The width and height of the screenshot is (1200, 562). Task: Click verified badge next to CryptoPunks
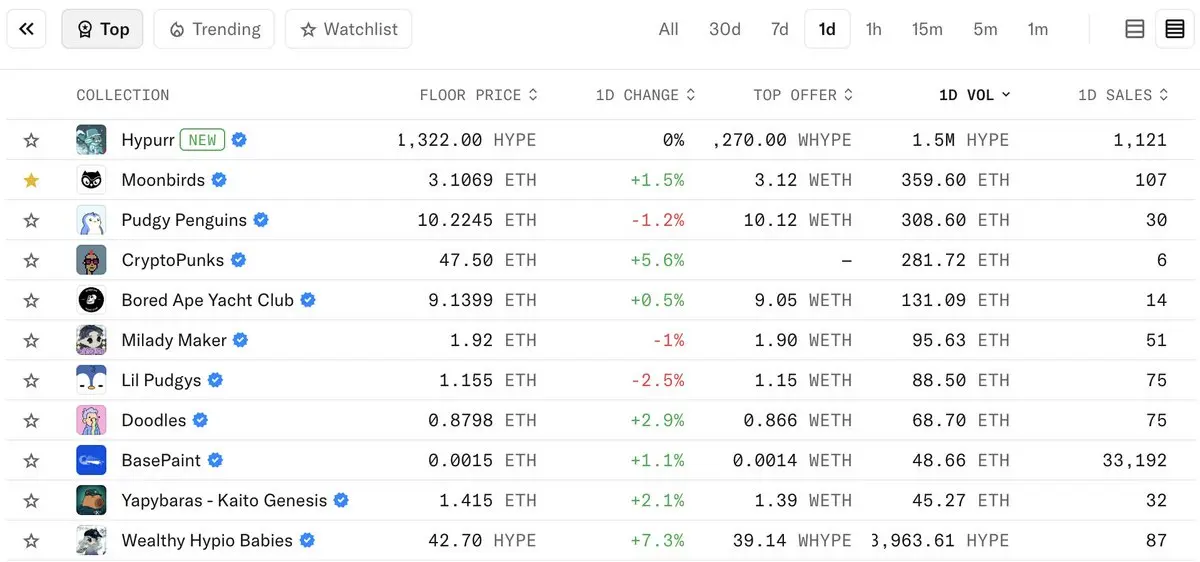(238, 260)
